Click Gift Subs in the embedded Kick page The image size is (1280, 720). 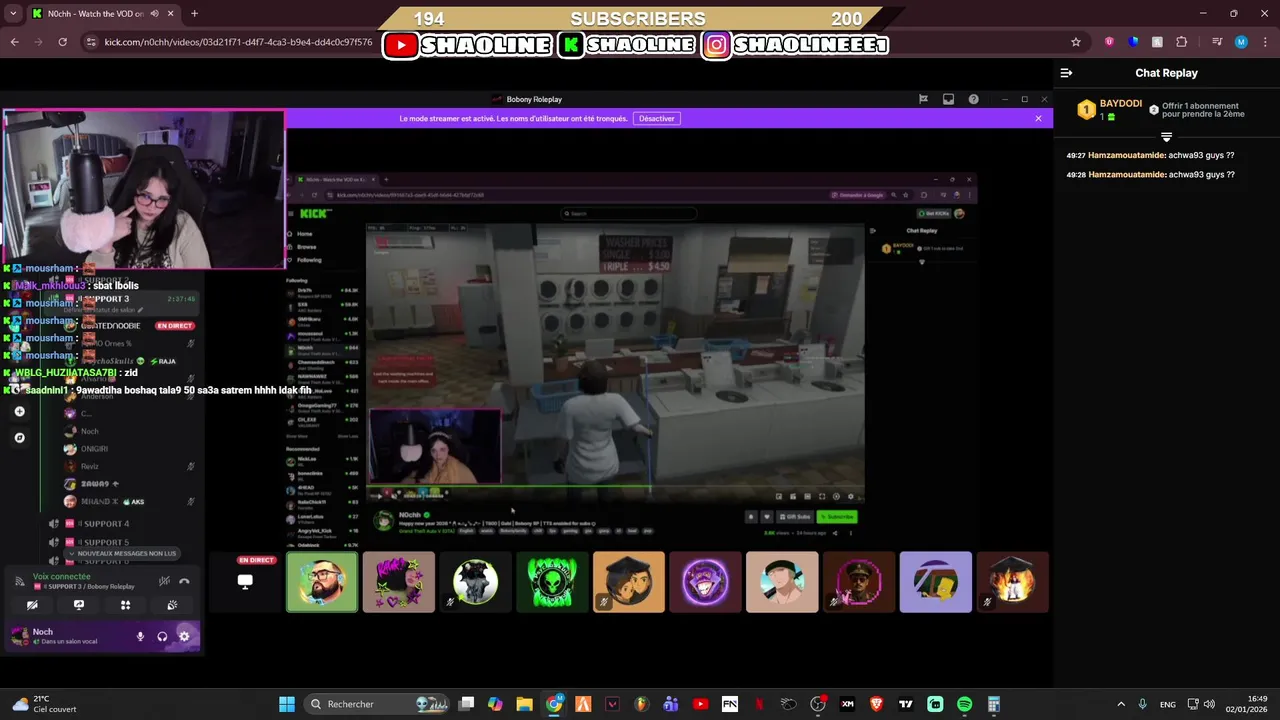tap(794, 517)
